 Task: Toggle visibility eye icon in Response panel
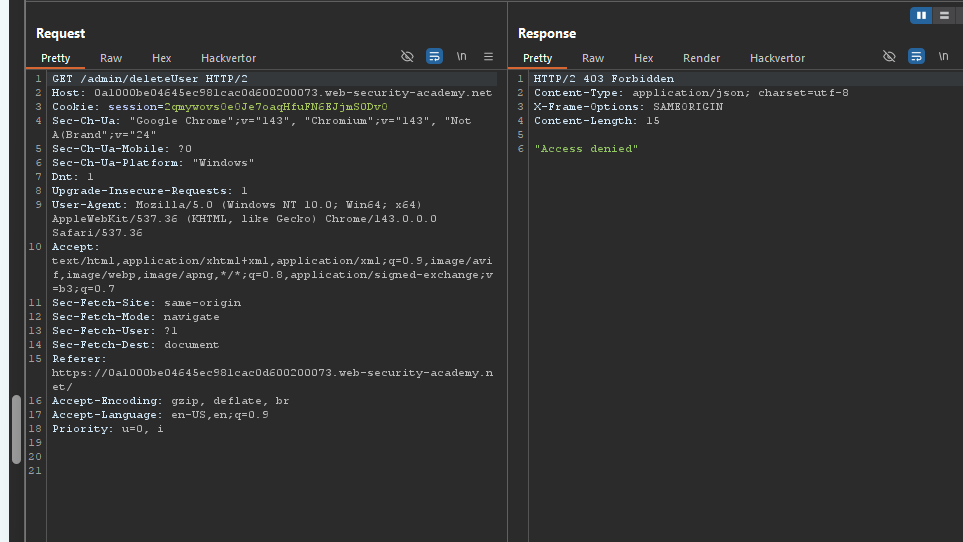click(889, 56)
